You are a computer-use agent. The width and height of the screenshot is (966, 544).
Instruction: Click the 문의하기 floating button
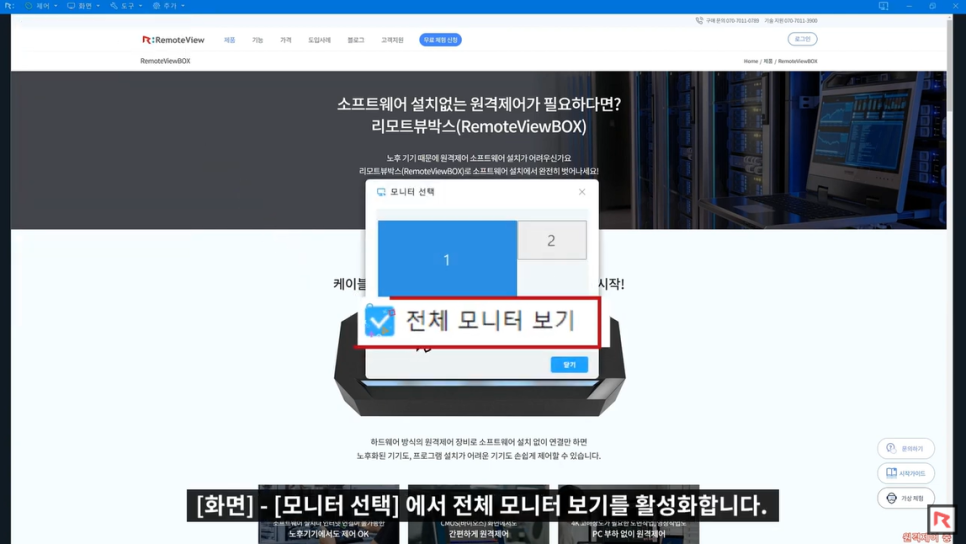click(906, 449)
